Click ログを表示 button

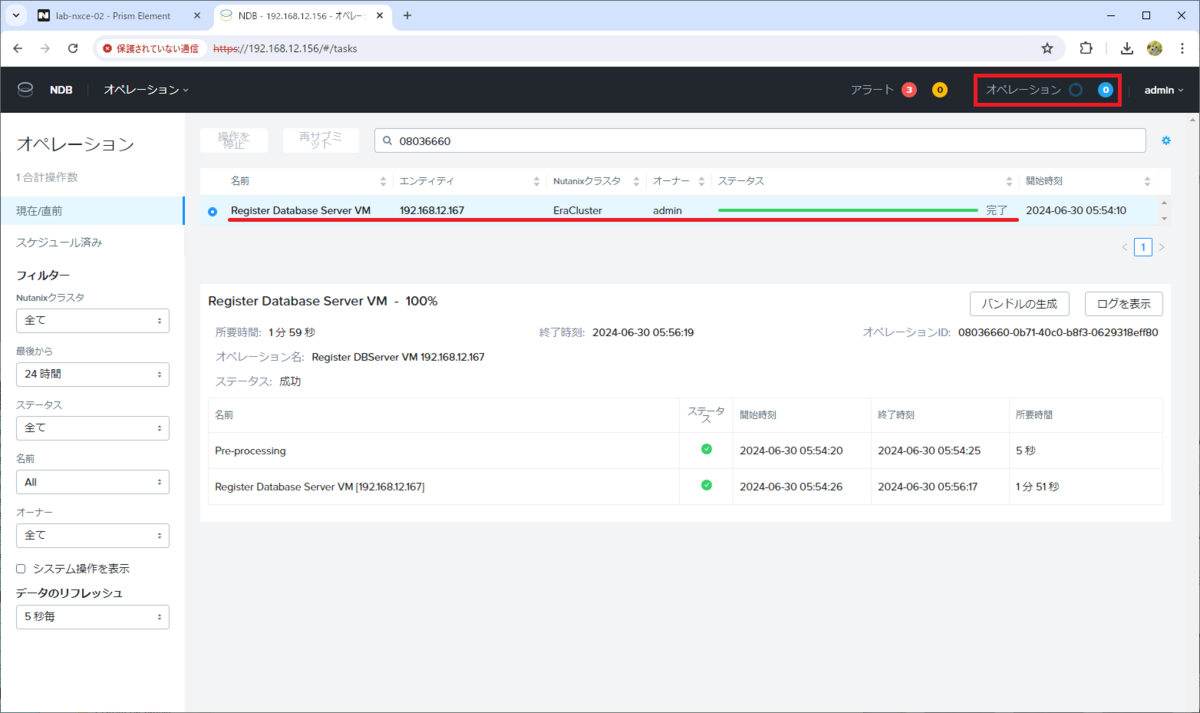[1124, 303]
